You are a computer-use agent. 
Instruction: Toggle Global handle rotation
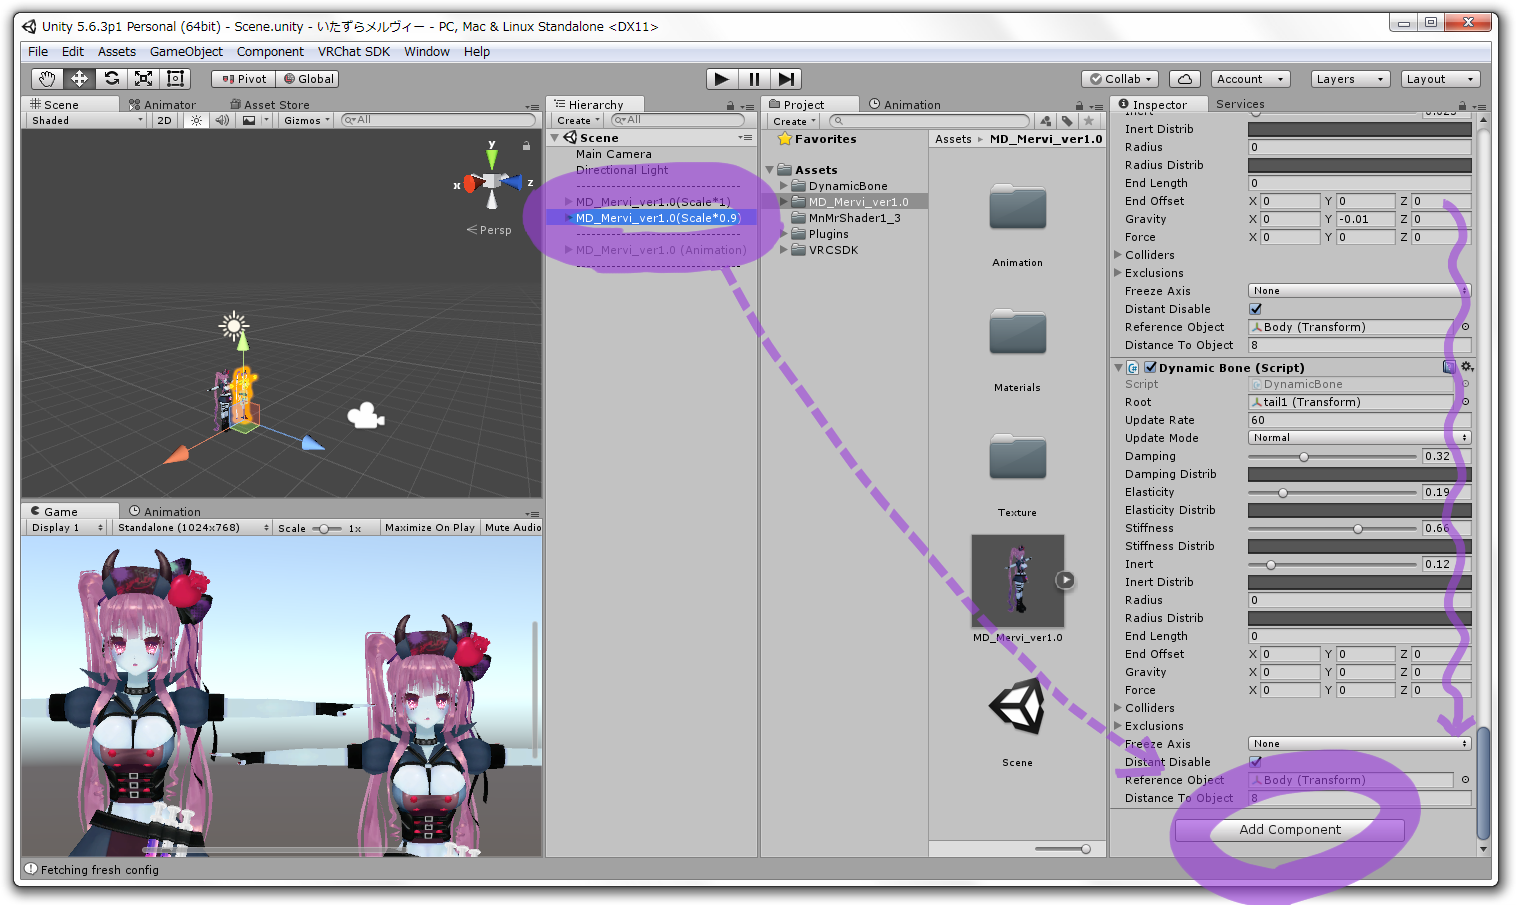click(308, 79)
